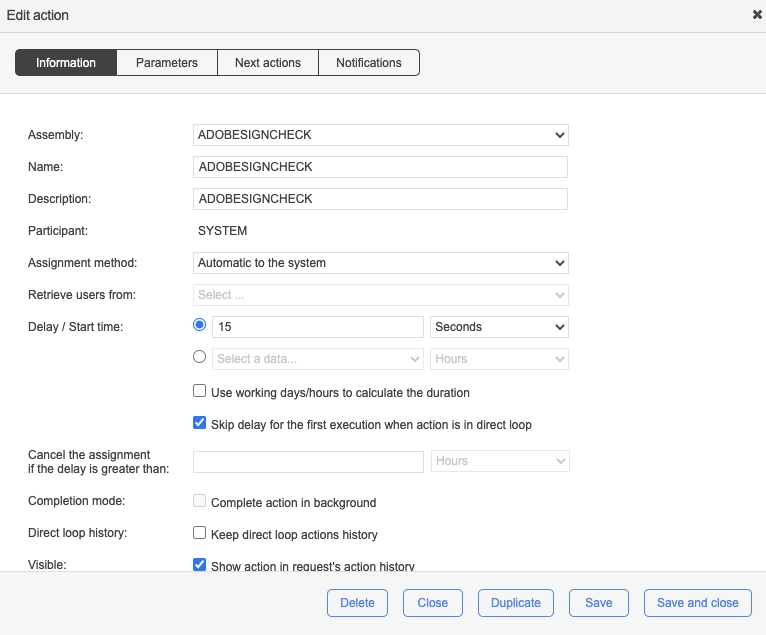Screen dimensions: 766x635
Task: Expand the Assembly dropdown
Action: point(380,135)
